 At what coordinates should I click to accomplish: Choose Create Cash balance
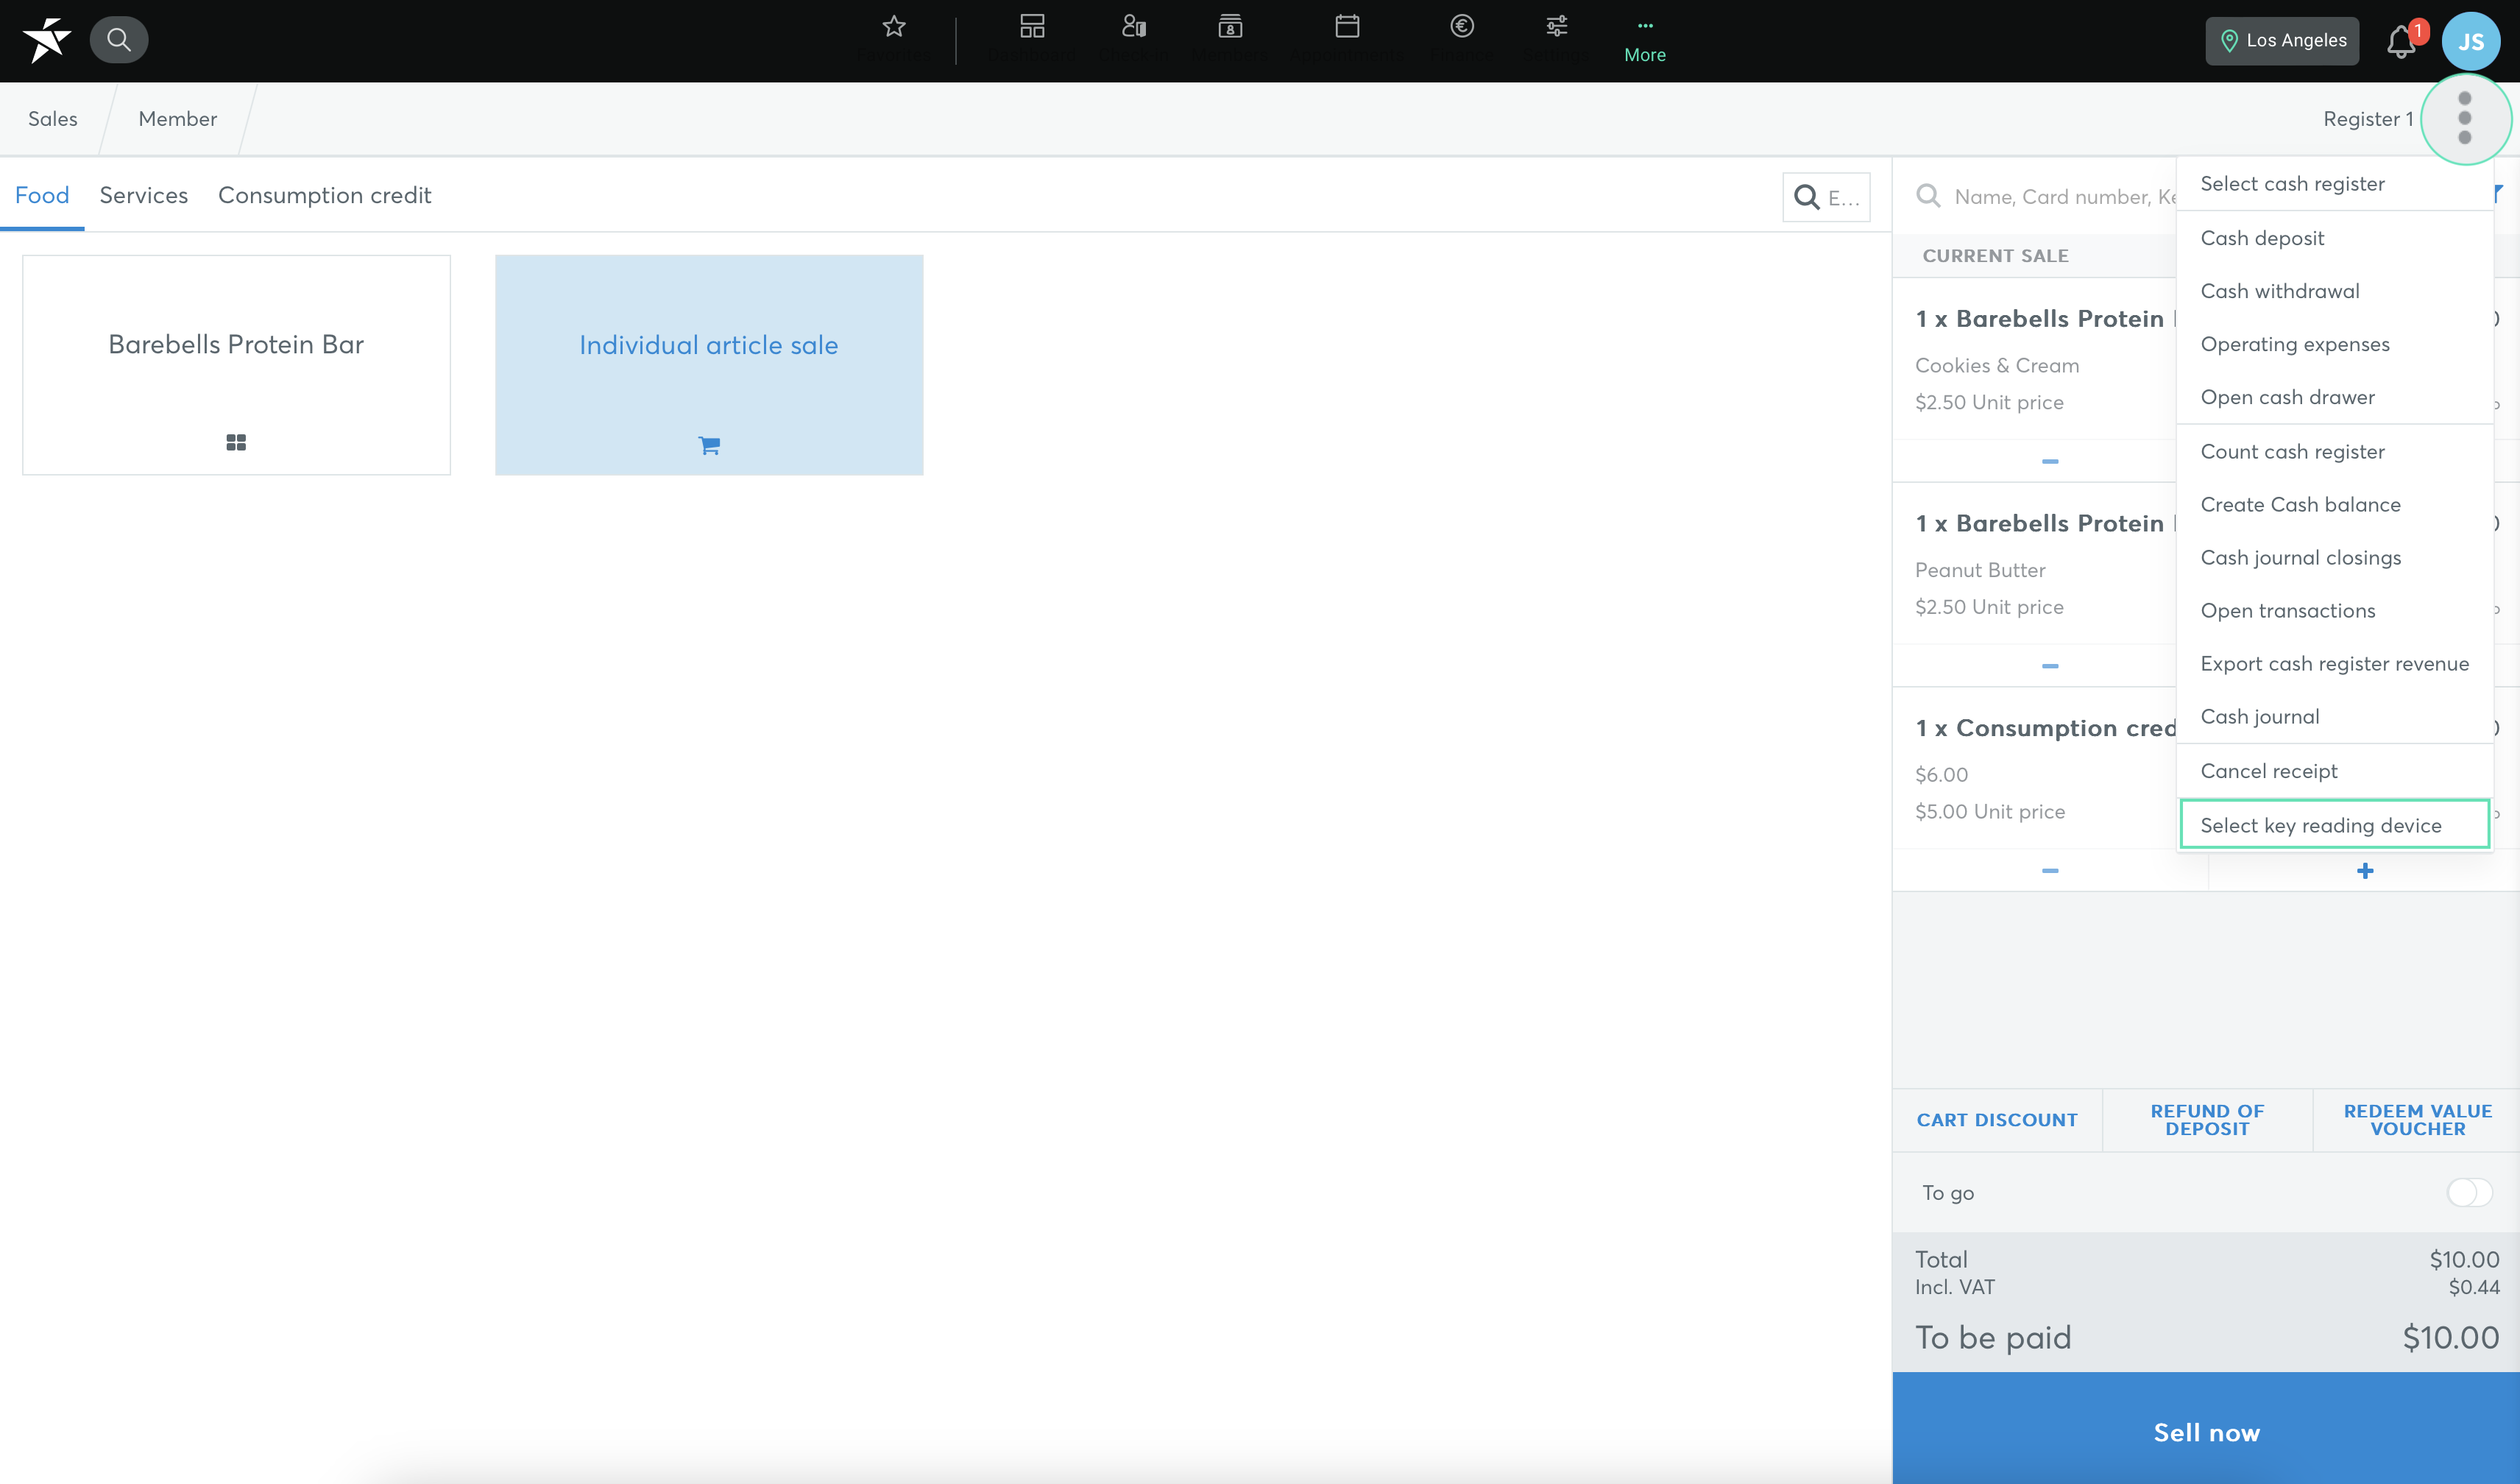[2334, 505]
